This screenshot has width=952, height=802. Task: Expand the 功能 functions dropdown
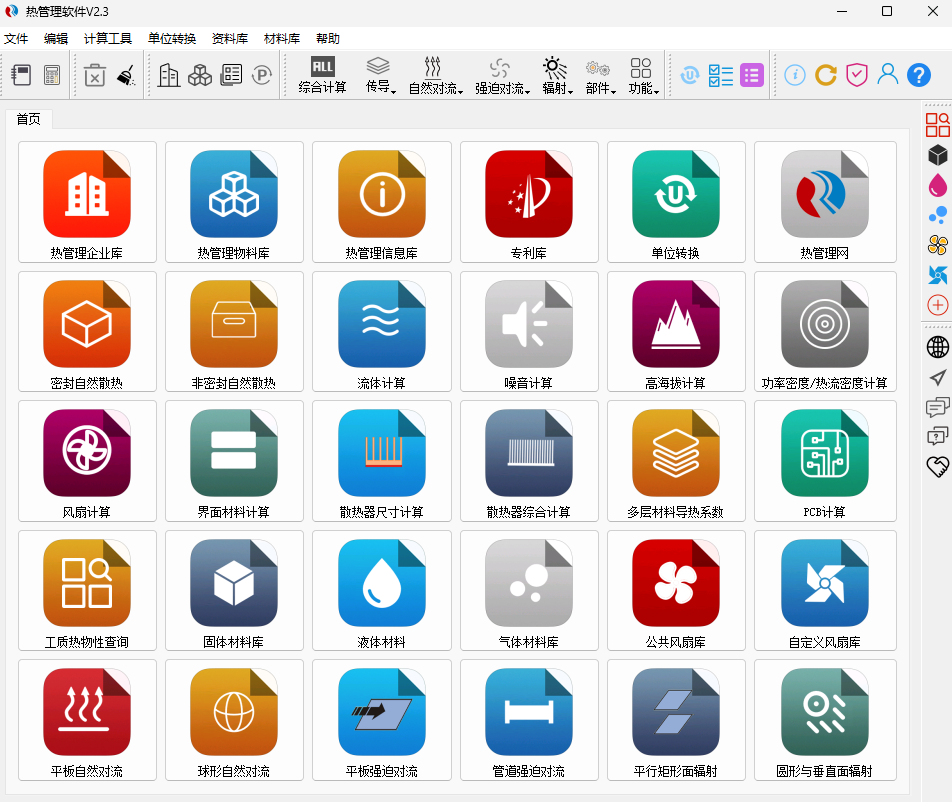643,75
